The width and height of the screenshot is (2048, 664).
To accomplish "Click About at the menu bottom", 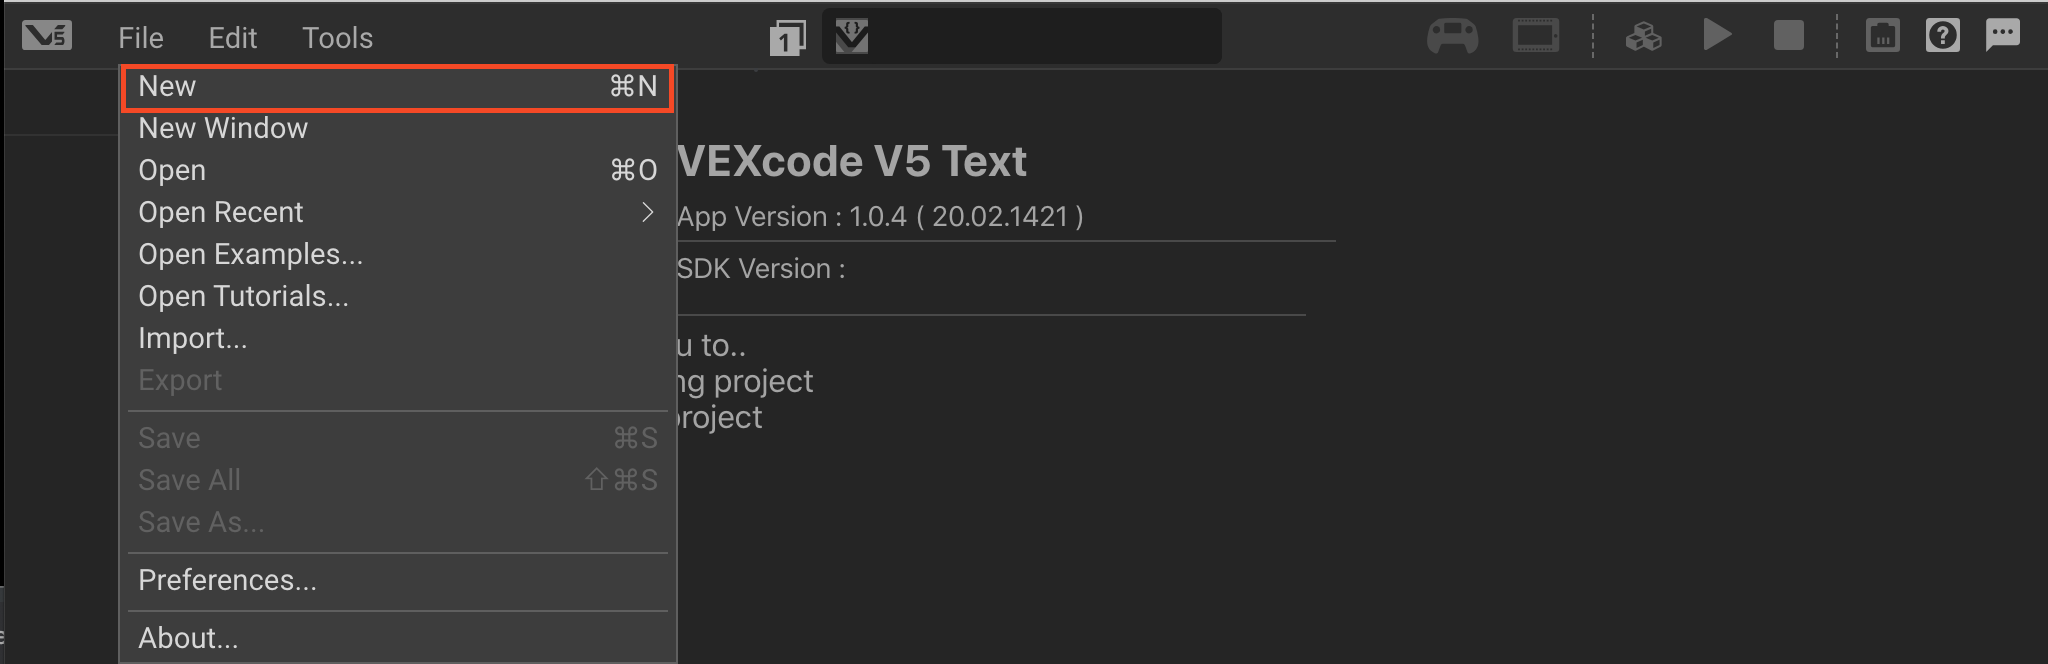I will [x=188, y=637].
